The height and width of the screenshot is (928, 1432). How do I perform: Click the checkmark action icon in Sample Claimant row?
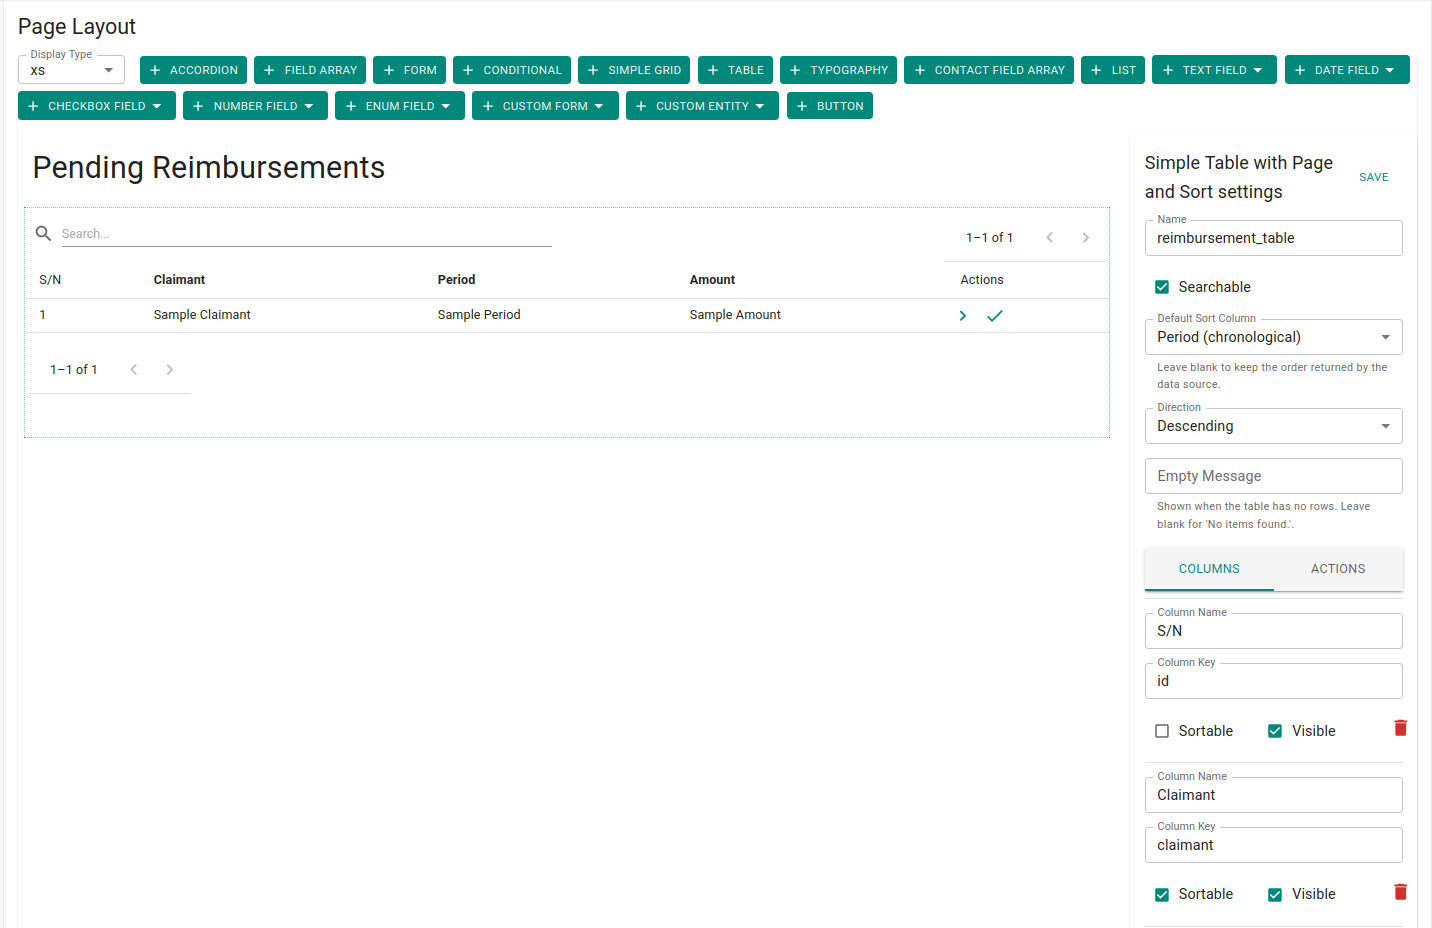(995, 316)
